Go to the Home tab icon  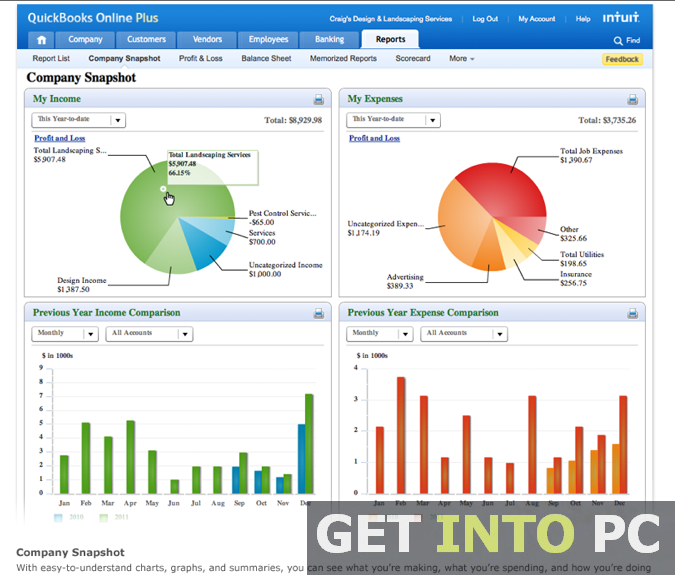pos(41,40)
